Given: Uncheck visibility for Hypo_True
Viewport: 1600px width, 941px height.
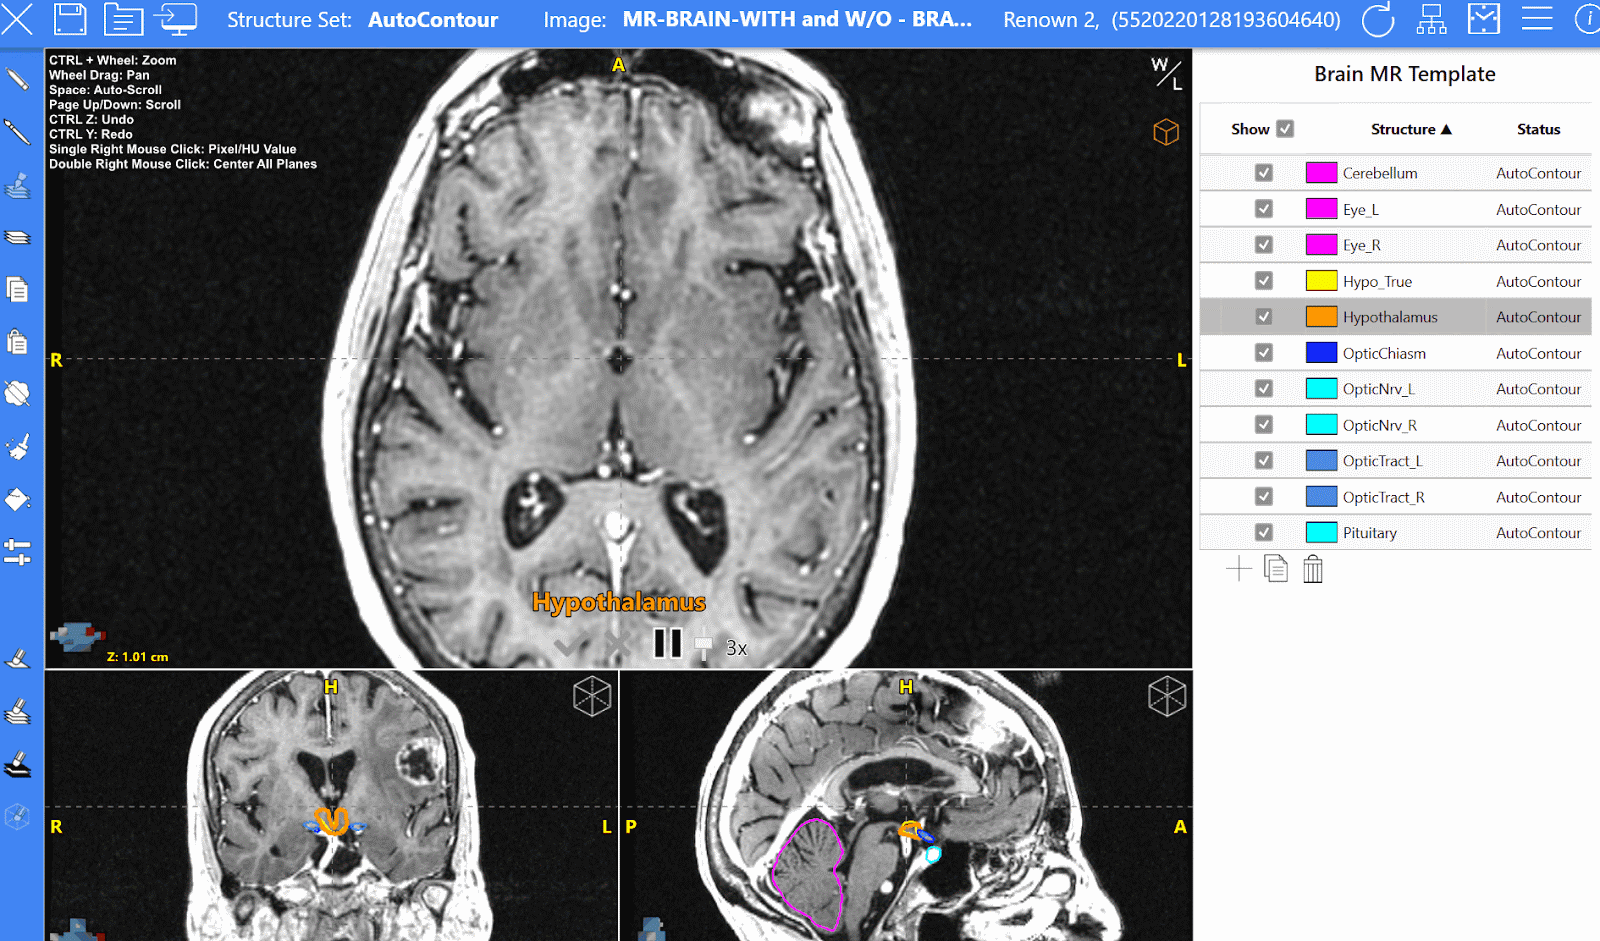Looking at the screenshot, I should click(x=1264, y=281).
